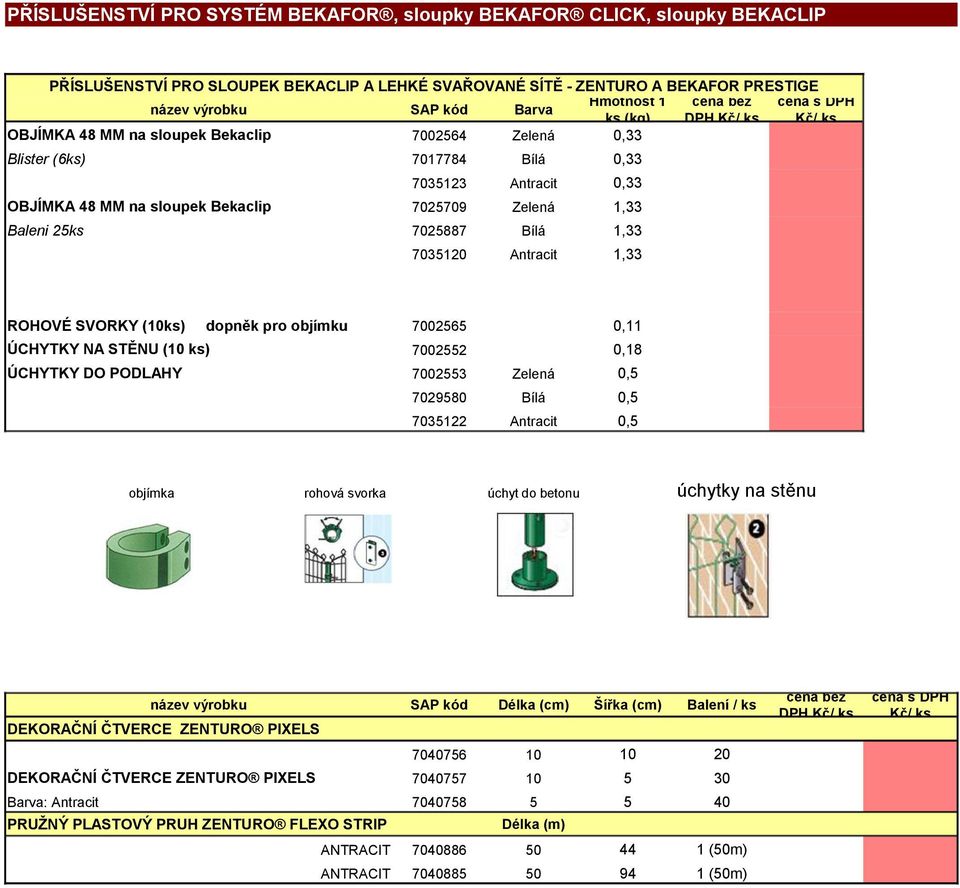Viewport: 960px width, 888px height.
Task: Click SAP code 7035123
Action: pos(439,183)
